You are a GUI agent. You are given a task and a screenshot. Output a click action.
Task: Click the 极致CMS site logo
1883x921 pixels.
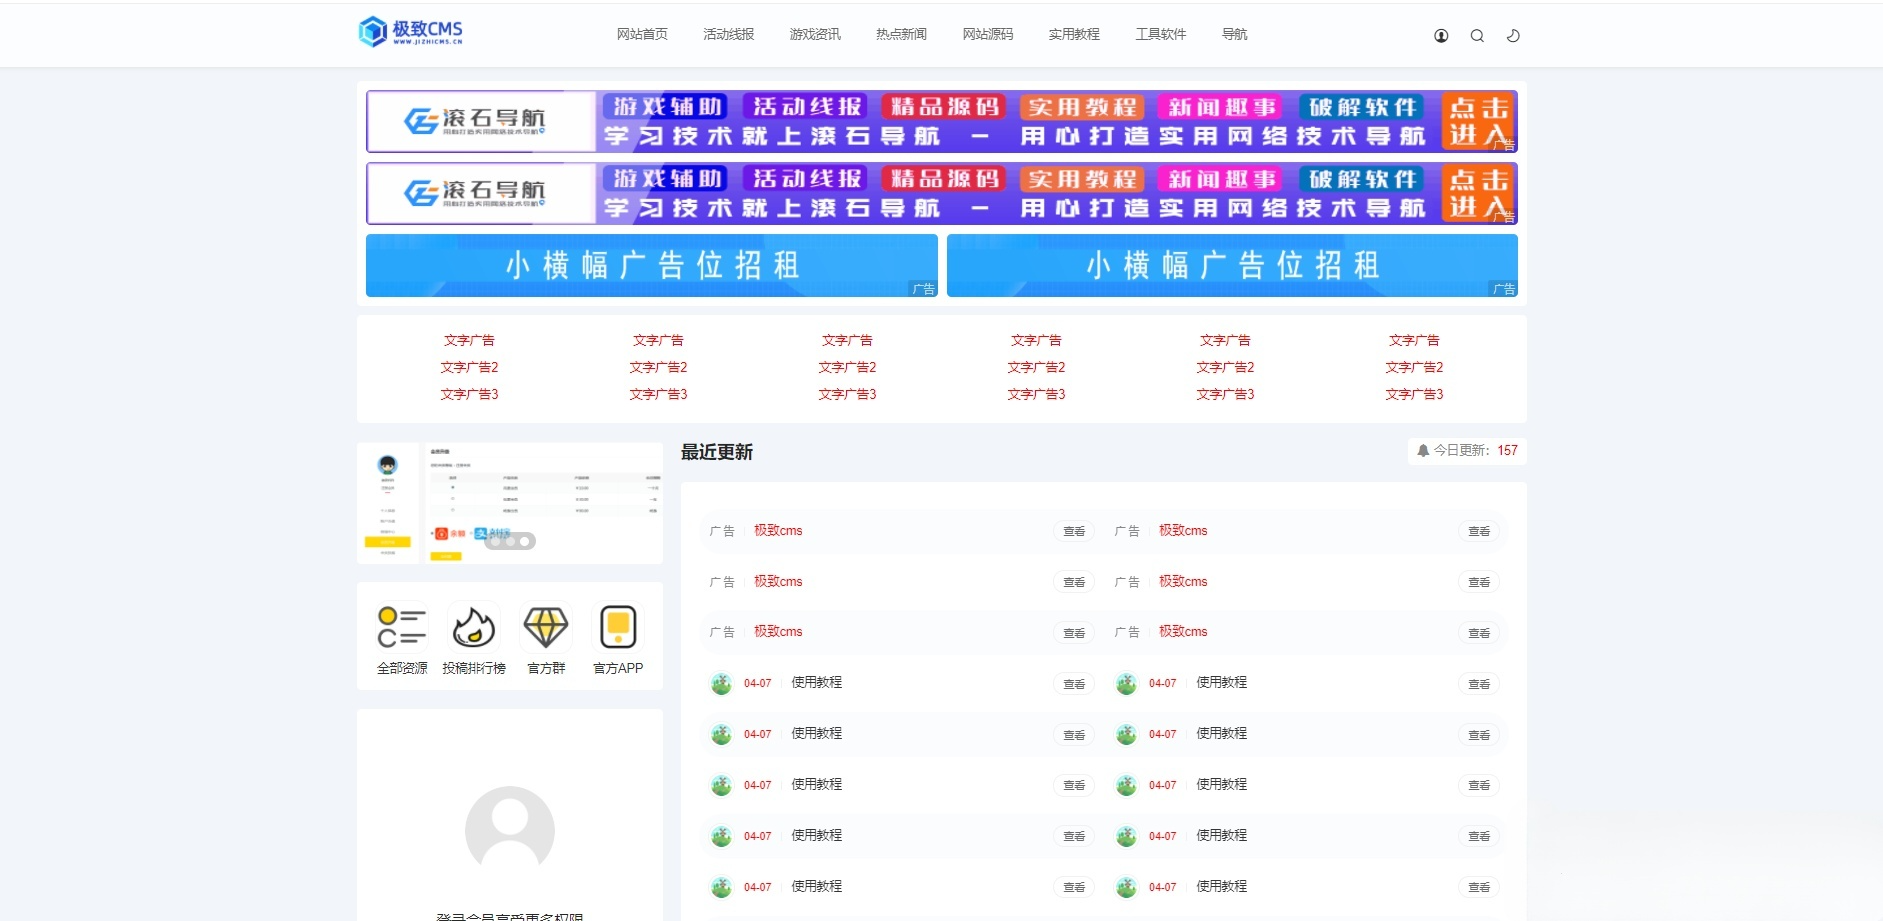tap(410, 32)
